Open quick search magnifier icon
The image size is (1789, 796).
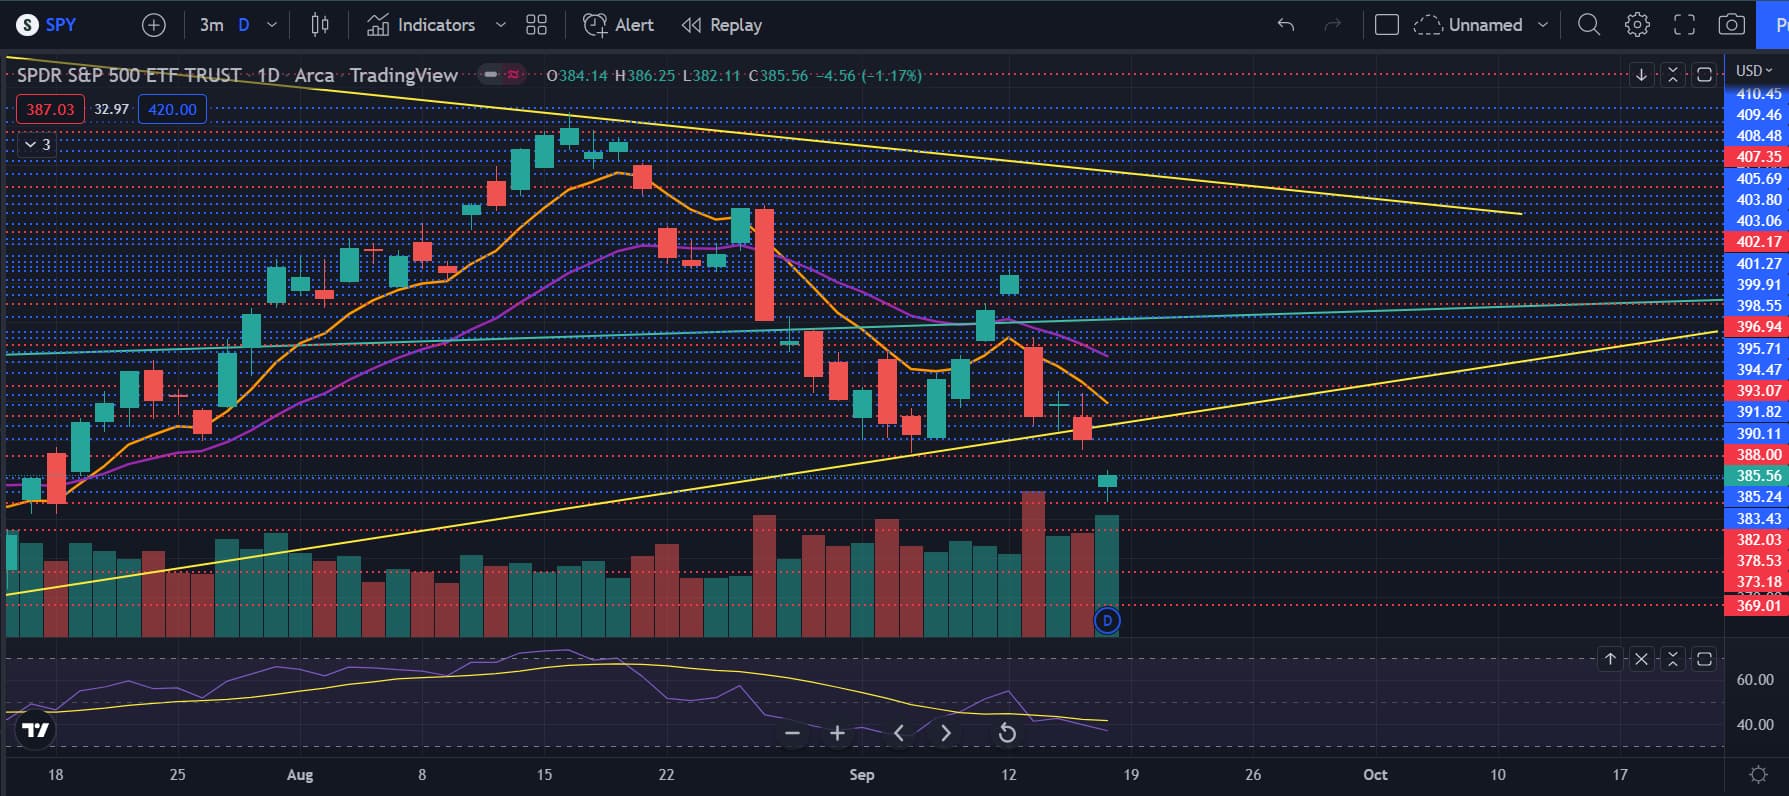(1589, 25)
